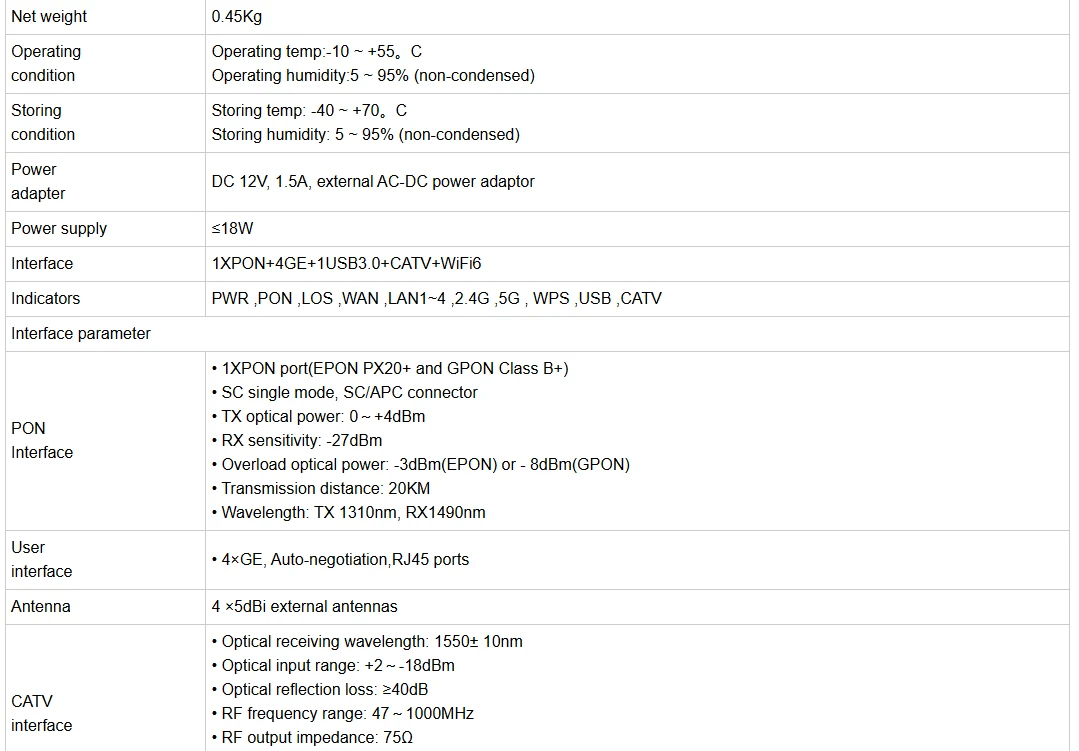
Task: Click the 4×GE Auto-negotiation RJ45 ports text
Action: coord(340,560)
